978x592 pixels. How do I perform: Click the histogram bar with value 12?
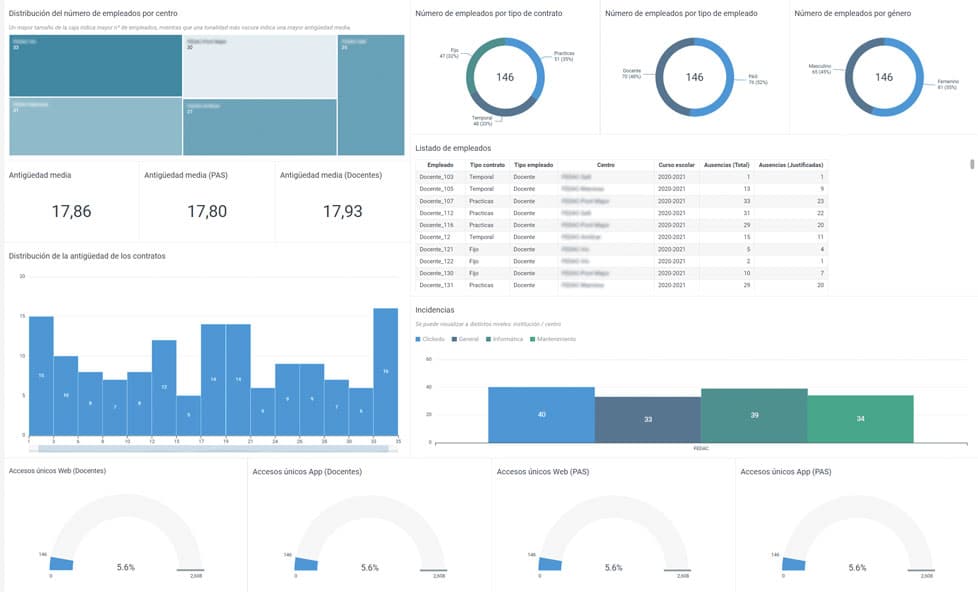(x=164, y=388)
